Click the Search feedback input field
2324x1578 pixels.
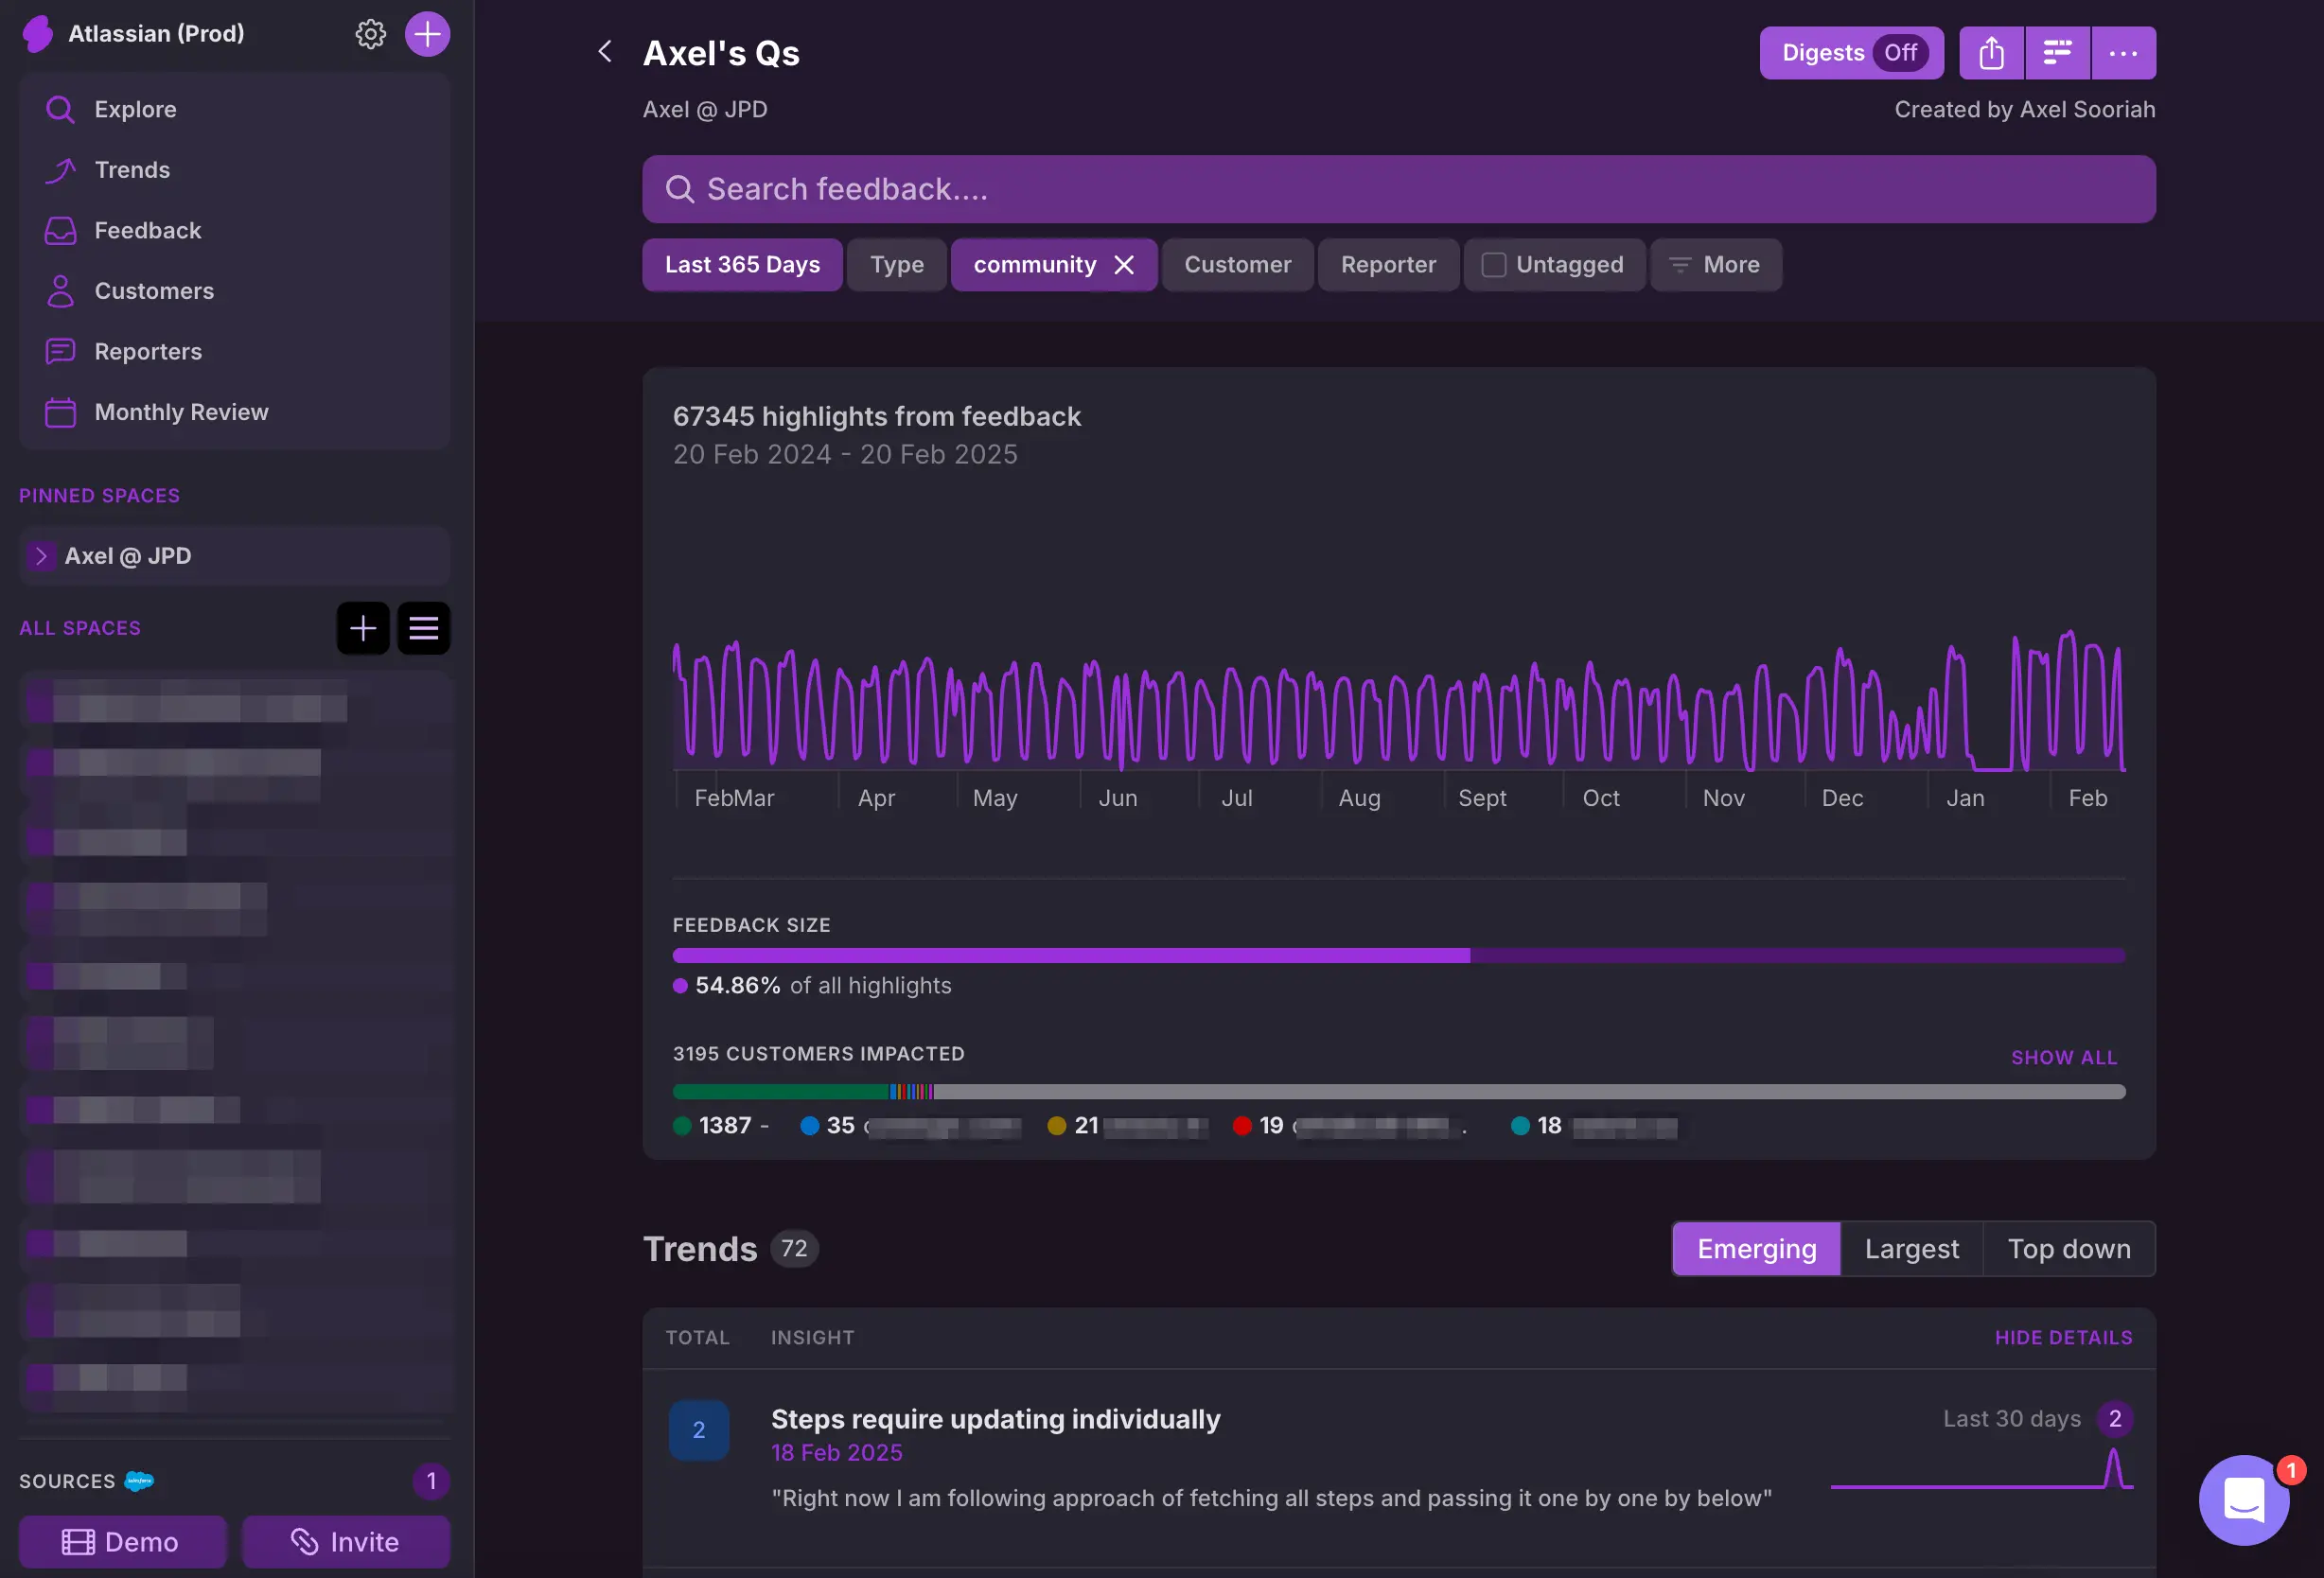click(x=1398, y=189)
